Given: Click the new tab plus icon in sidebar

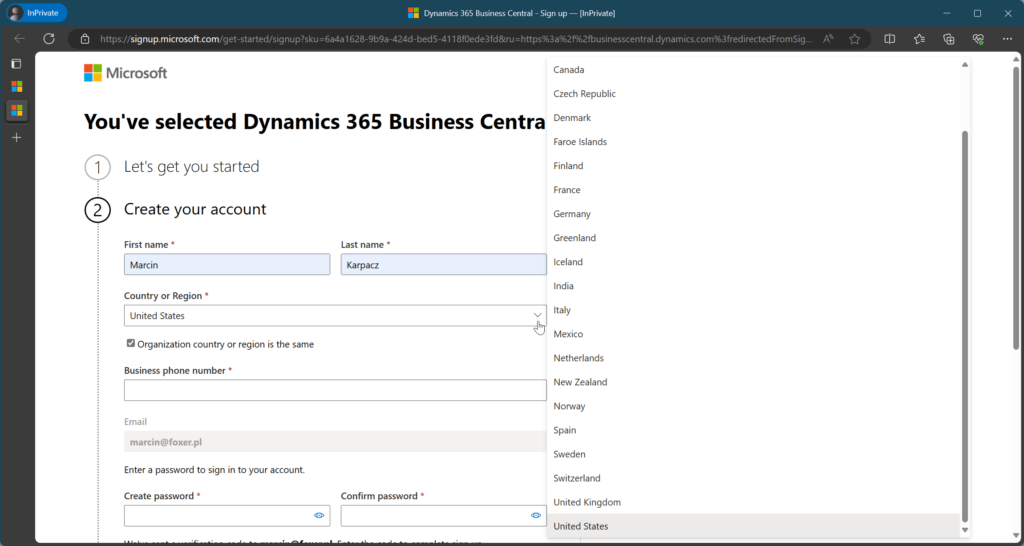Looking at the screenshot, I should click(16, 137).
